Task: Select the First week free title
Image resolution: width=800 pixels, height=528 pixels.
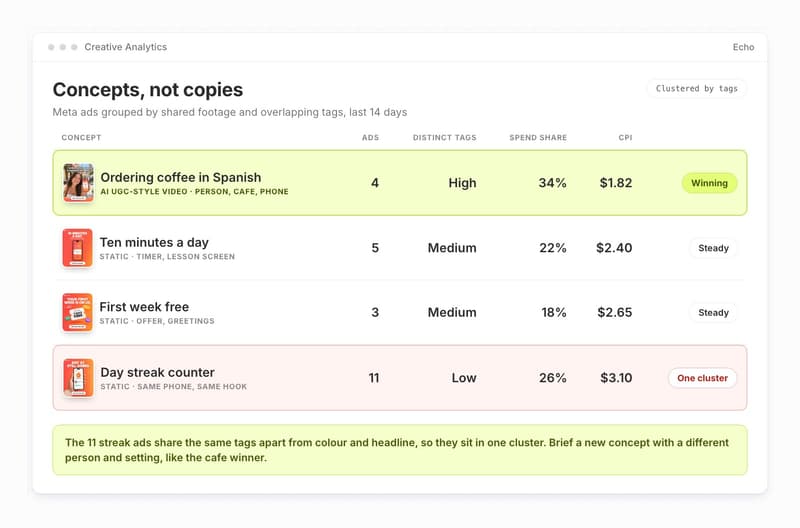Action: pyautogui.click(x=144, y=307)
